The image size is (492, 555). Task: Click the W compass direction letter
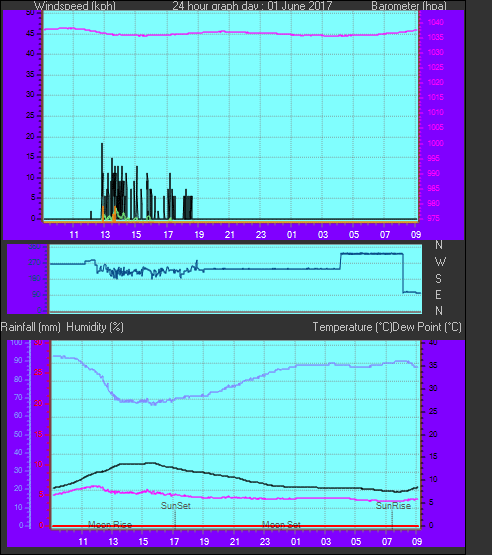click(x=440, y=262)
